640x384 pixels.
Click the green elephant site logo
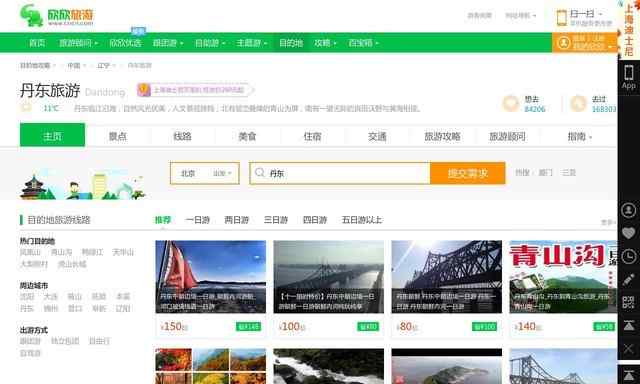click(x=31, y=16)
